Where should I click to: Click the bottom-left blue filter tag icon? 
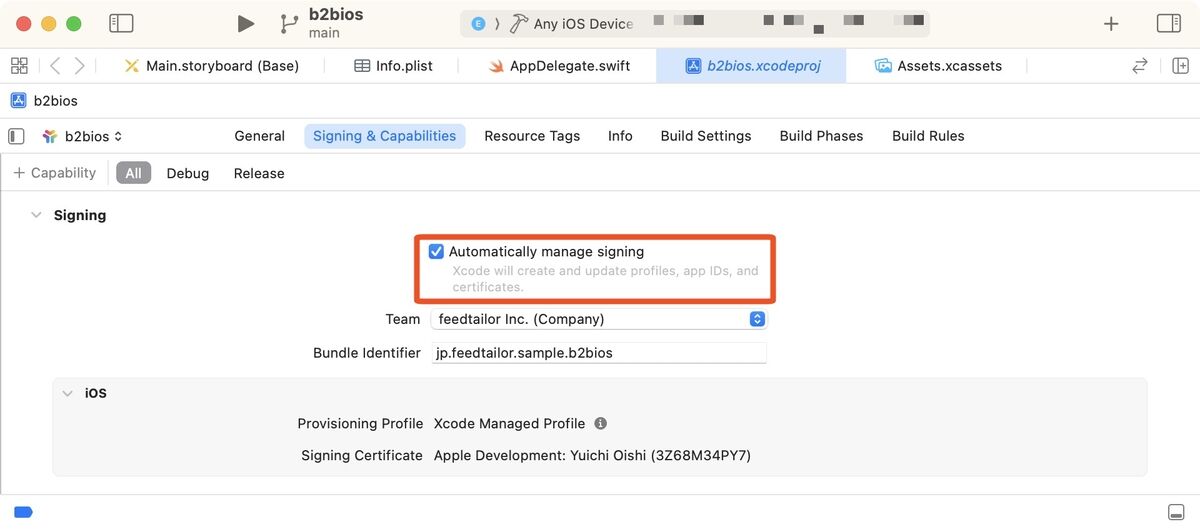23,512
